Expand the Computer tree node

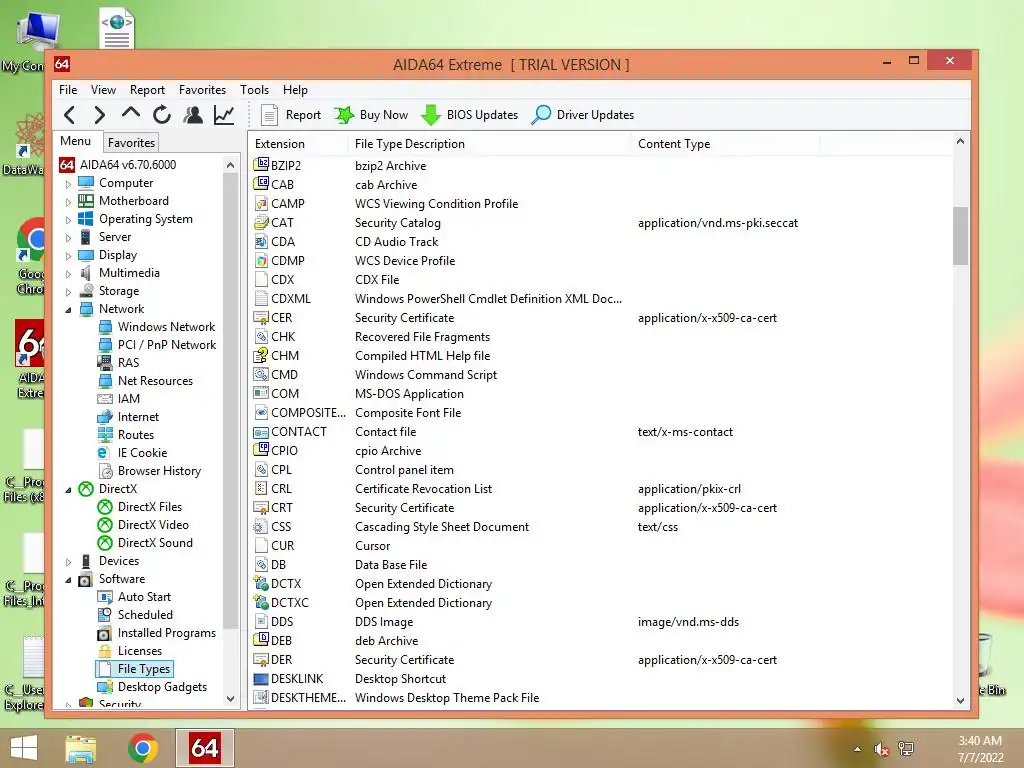69,184
